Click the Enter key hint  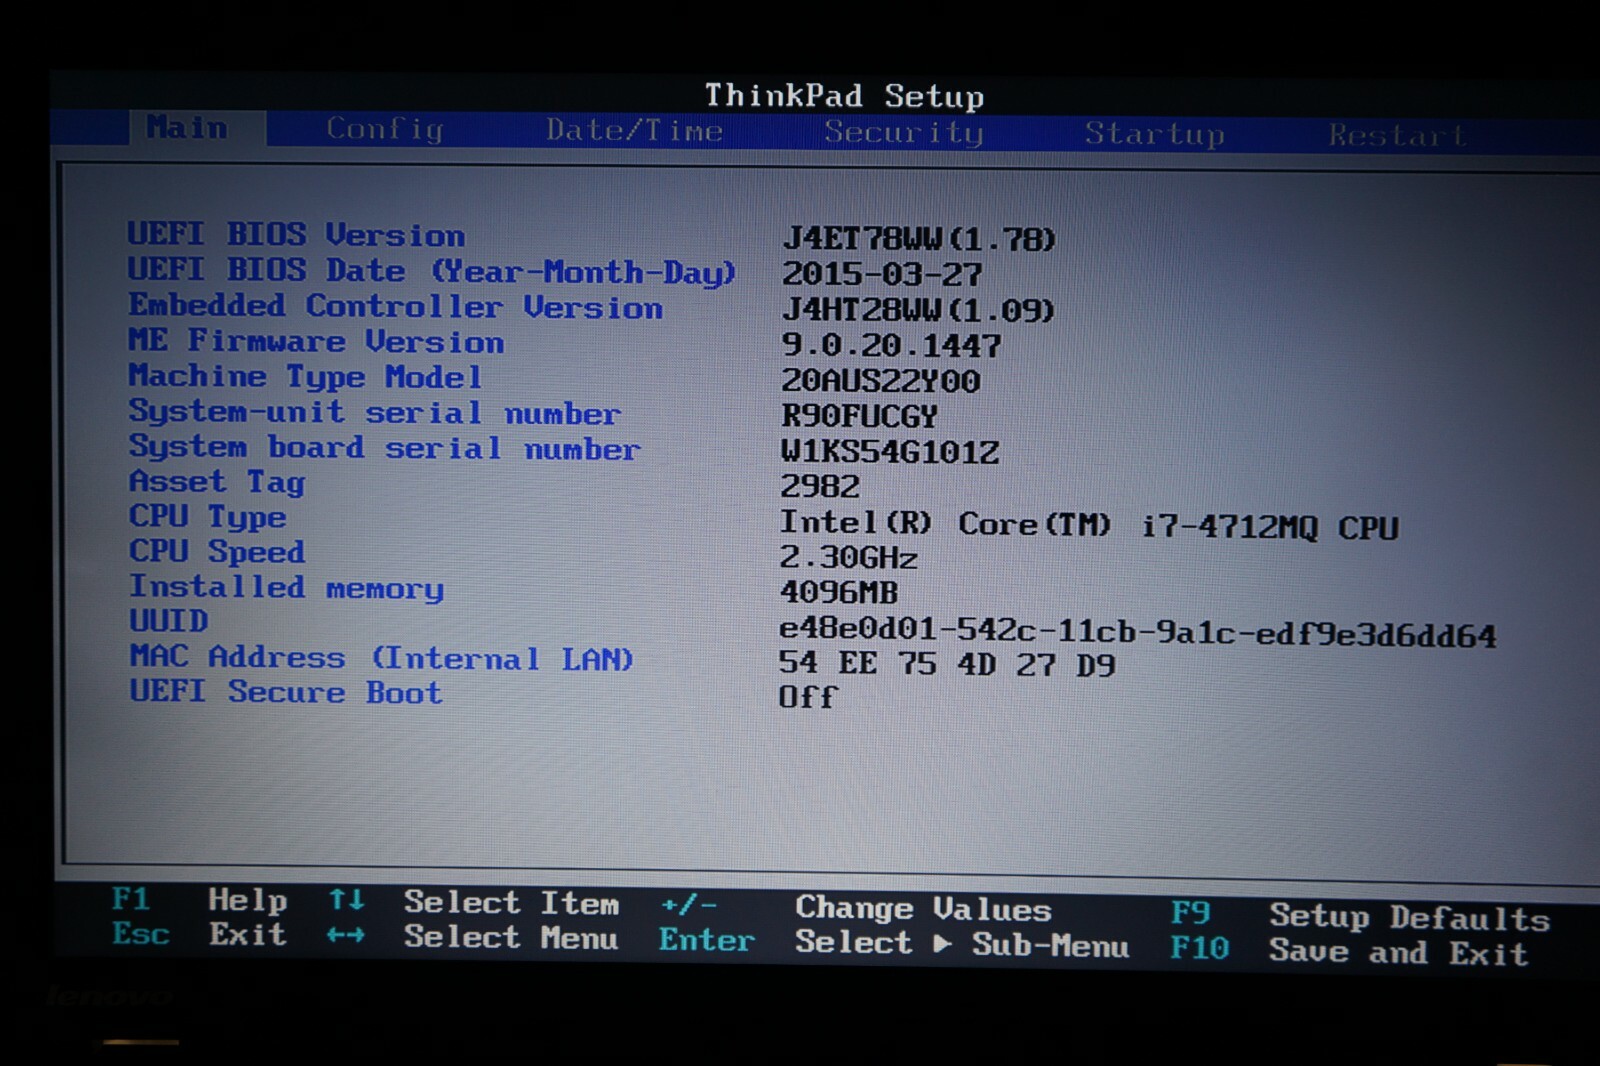coord(707,940)
